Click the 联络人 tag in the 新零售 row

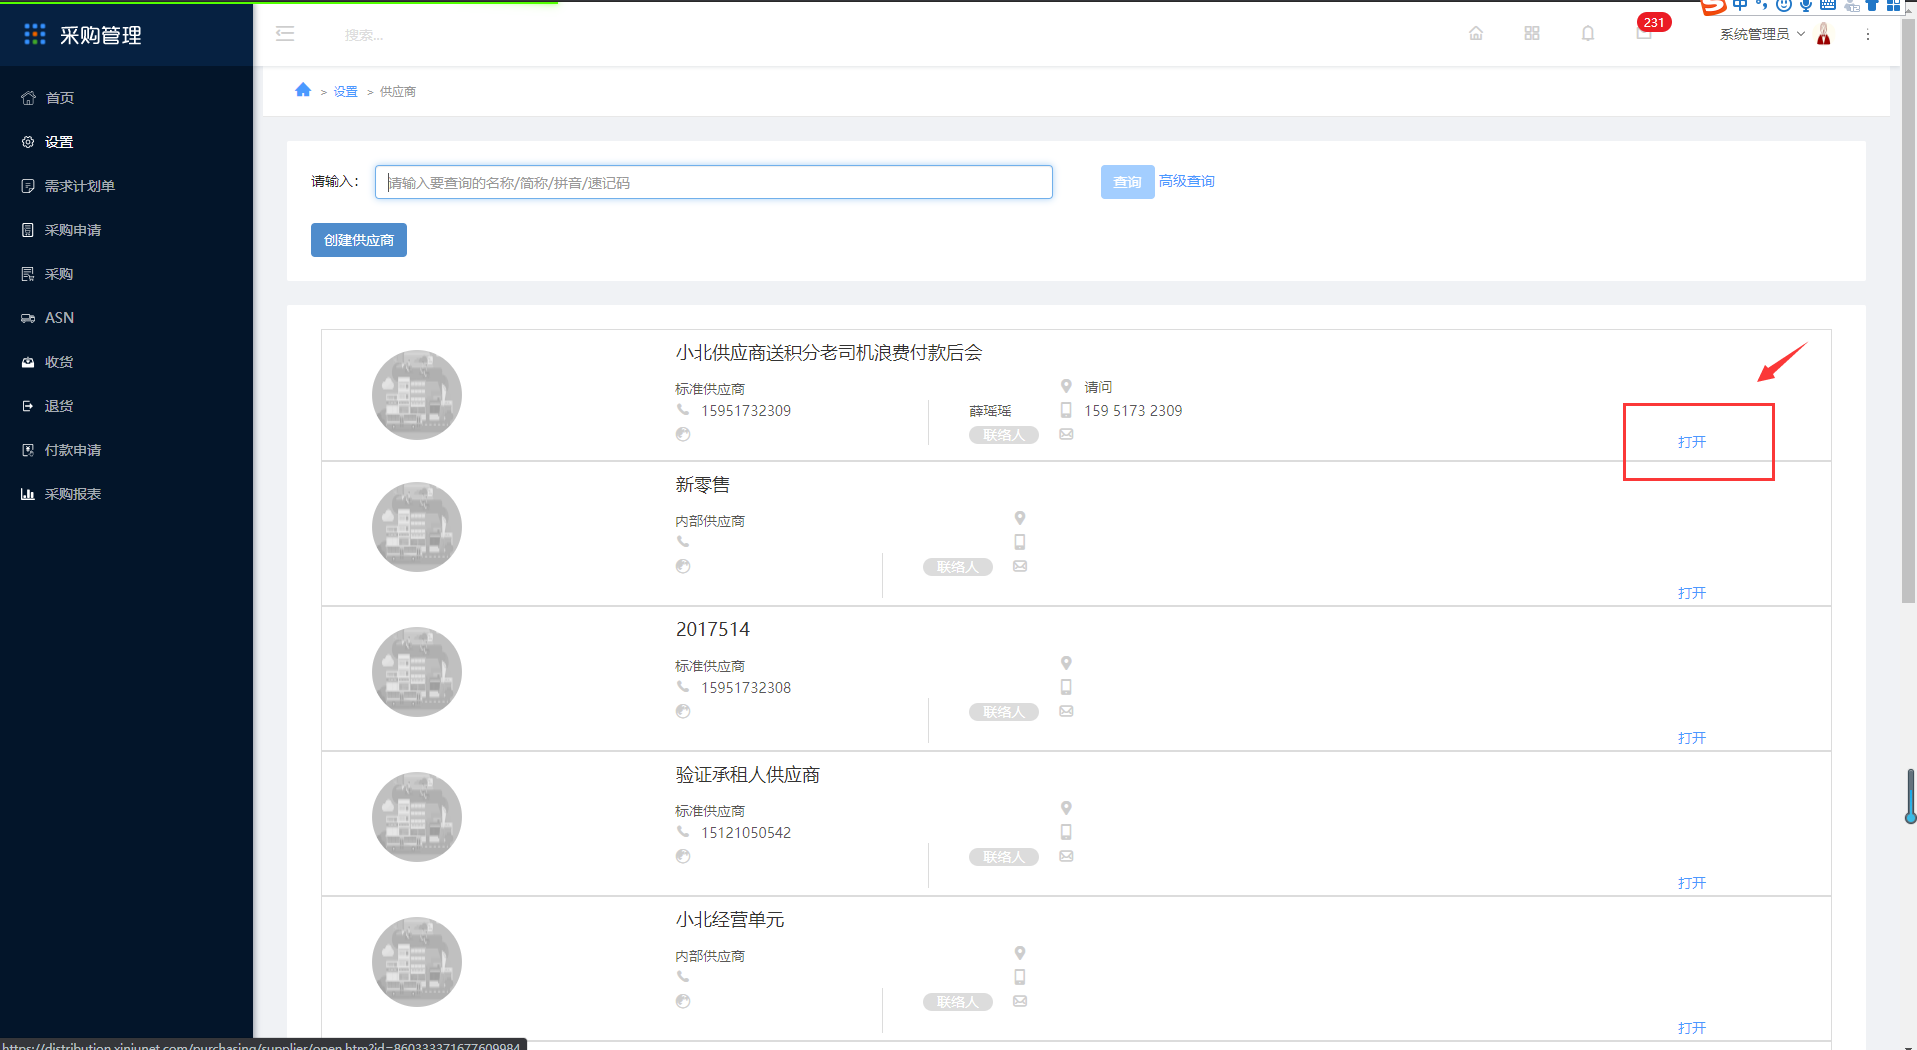tap(958, 567)
